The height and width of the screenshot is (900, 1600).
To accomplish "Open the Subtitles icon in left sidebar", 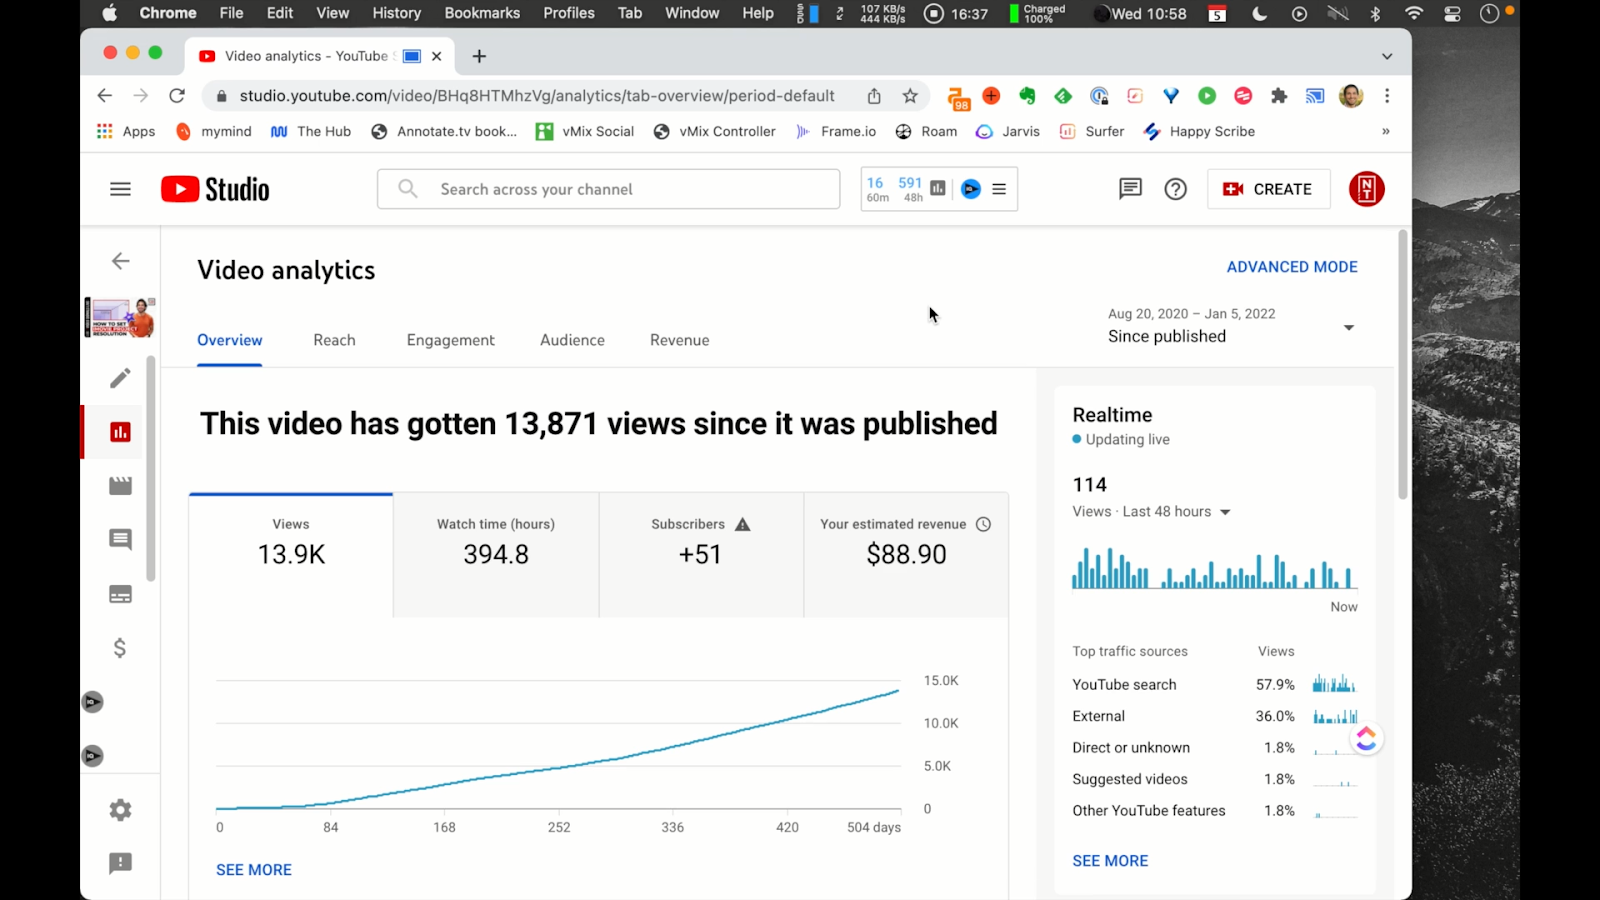I will click(120, 594).
